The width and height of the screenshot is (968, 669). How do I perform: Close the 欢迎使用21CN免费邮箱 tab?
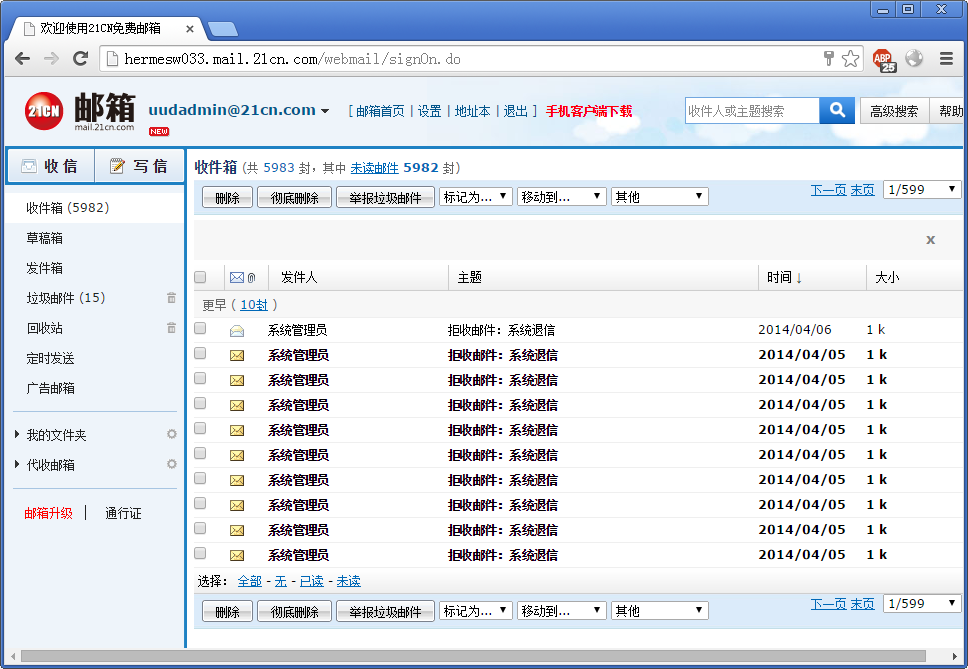(190, 28)
